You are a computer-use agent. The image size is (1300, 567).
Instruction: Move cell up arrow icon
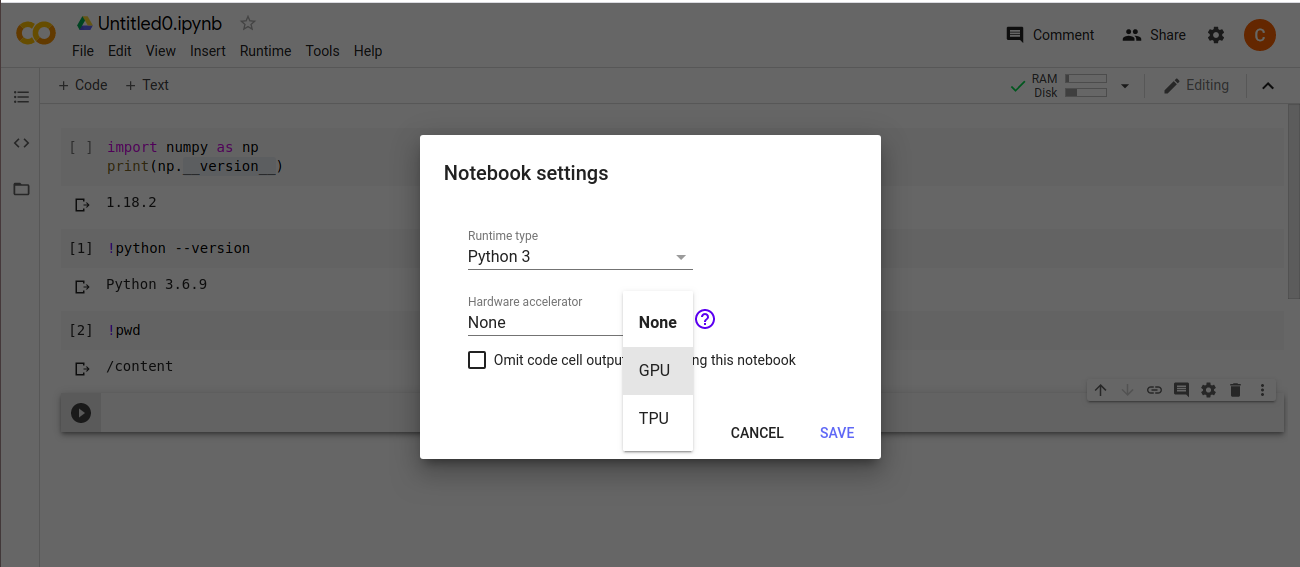1101,390
